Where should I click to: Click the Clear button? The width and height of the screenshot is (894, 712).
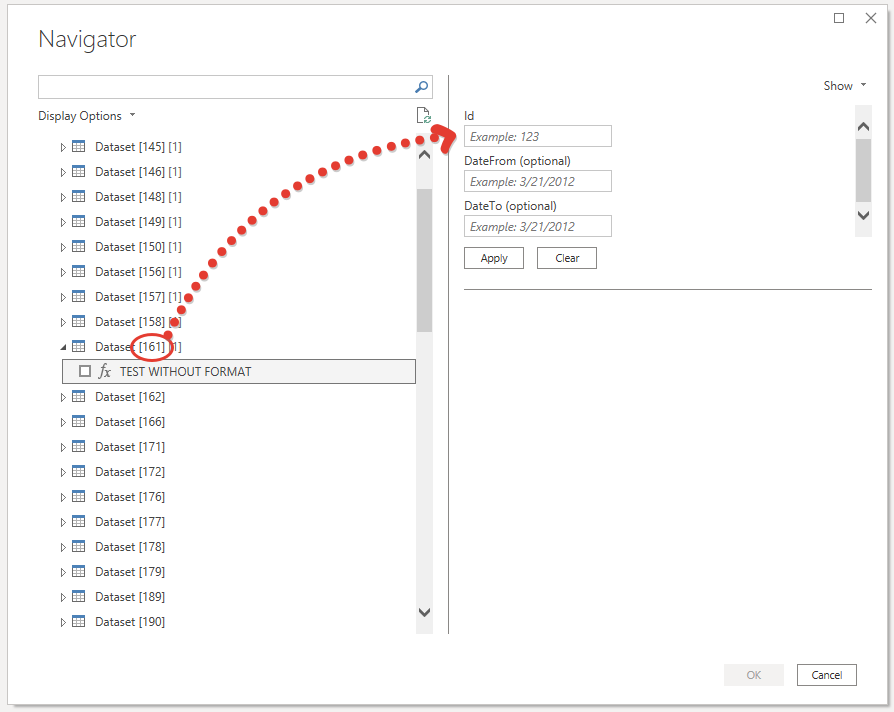[x=567, y=258]
